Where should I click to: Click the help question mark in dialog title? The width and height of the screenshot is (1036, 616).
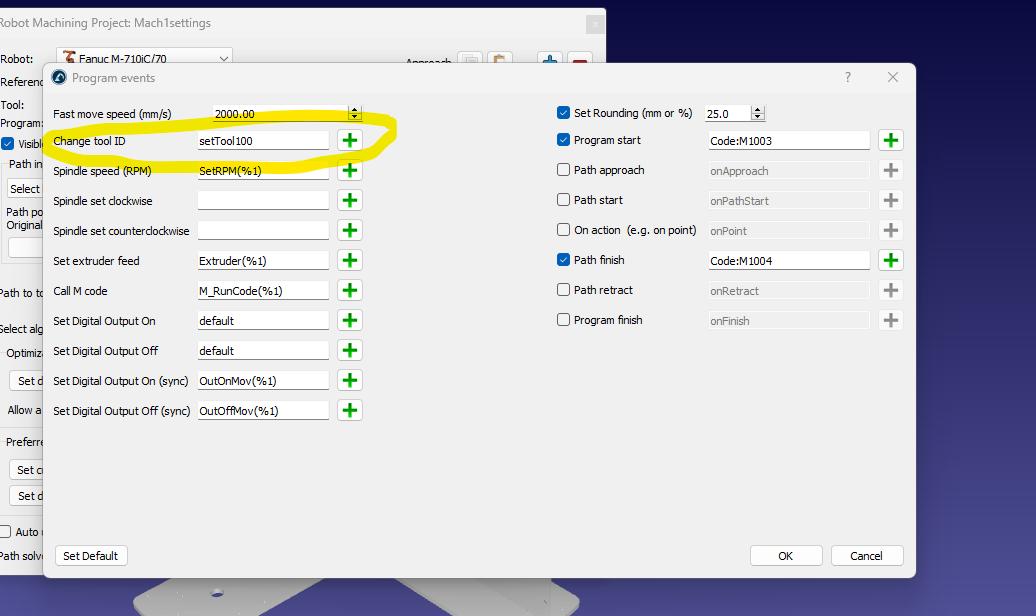848,78
